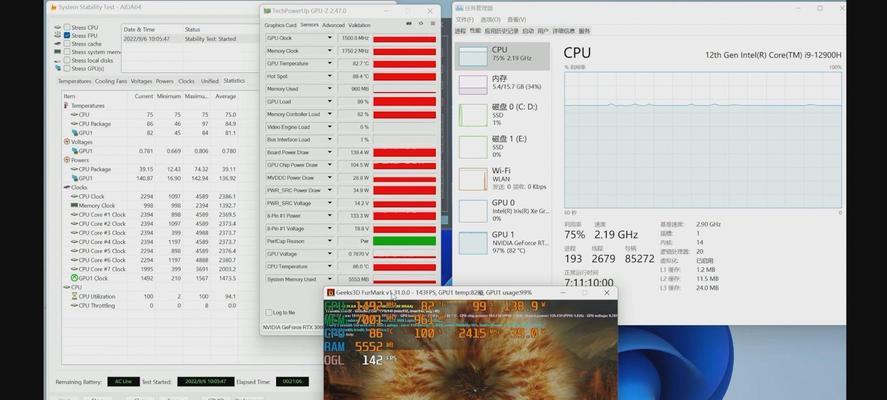Viewport: 887px width, 400px height.
Task: Click the Memory Clock chip icon in AIDA64
Action: [74, 205]
